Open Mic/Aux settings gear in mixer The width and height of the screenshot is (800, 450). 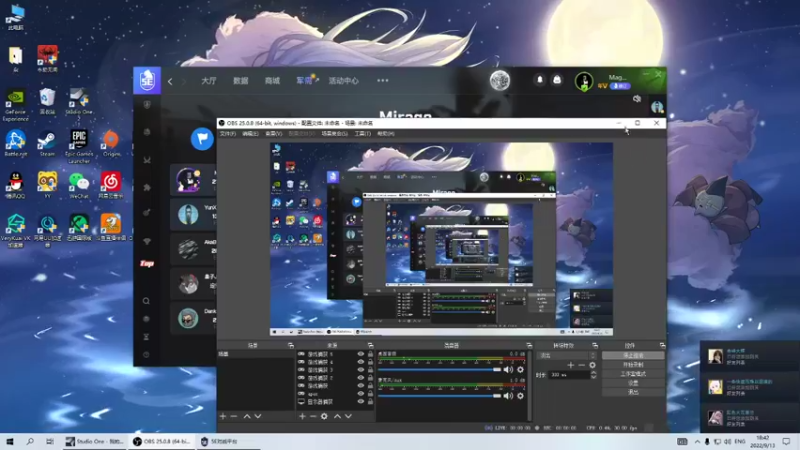pyautogui.click(x=520, y=396)
